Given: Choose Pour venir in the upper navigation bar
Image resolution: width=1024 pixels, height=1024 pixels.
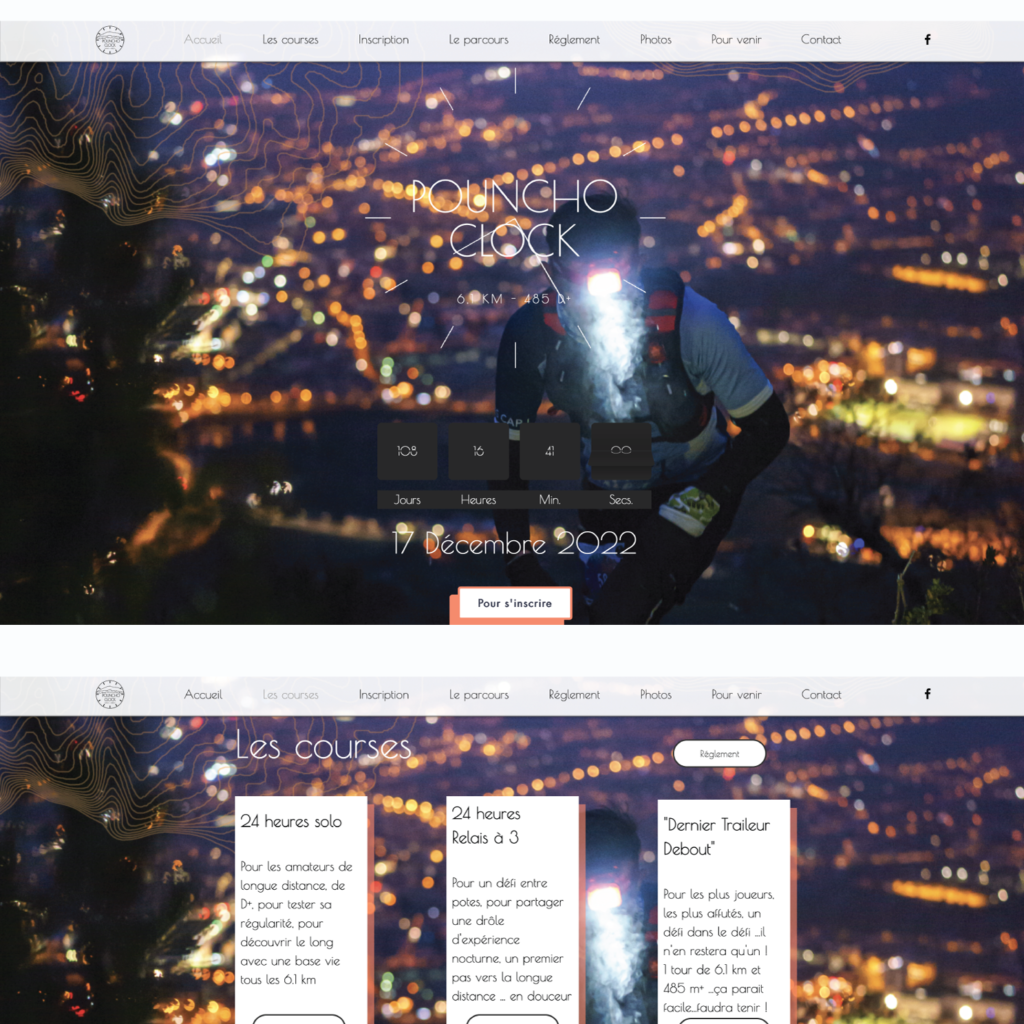Looking at the screenshot, I should click(736, 40).
